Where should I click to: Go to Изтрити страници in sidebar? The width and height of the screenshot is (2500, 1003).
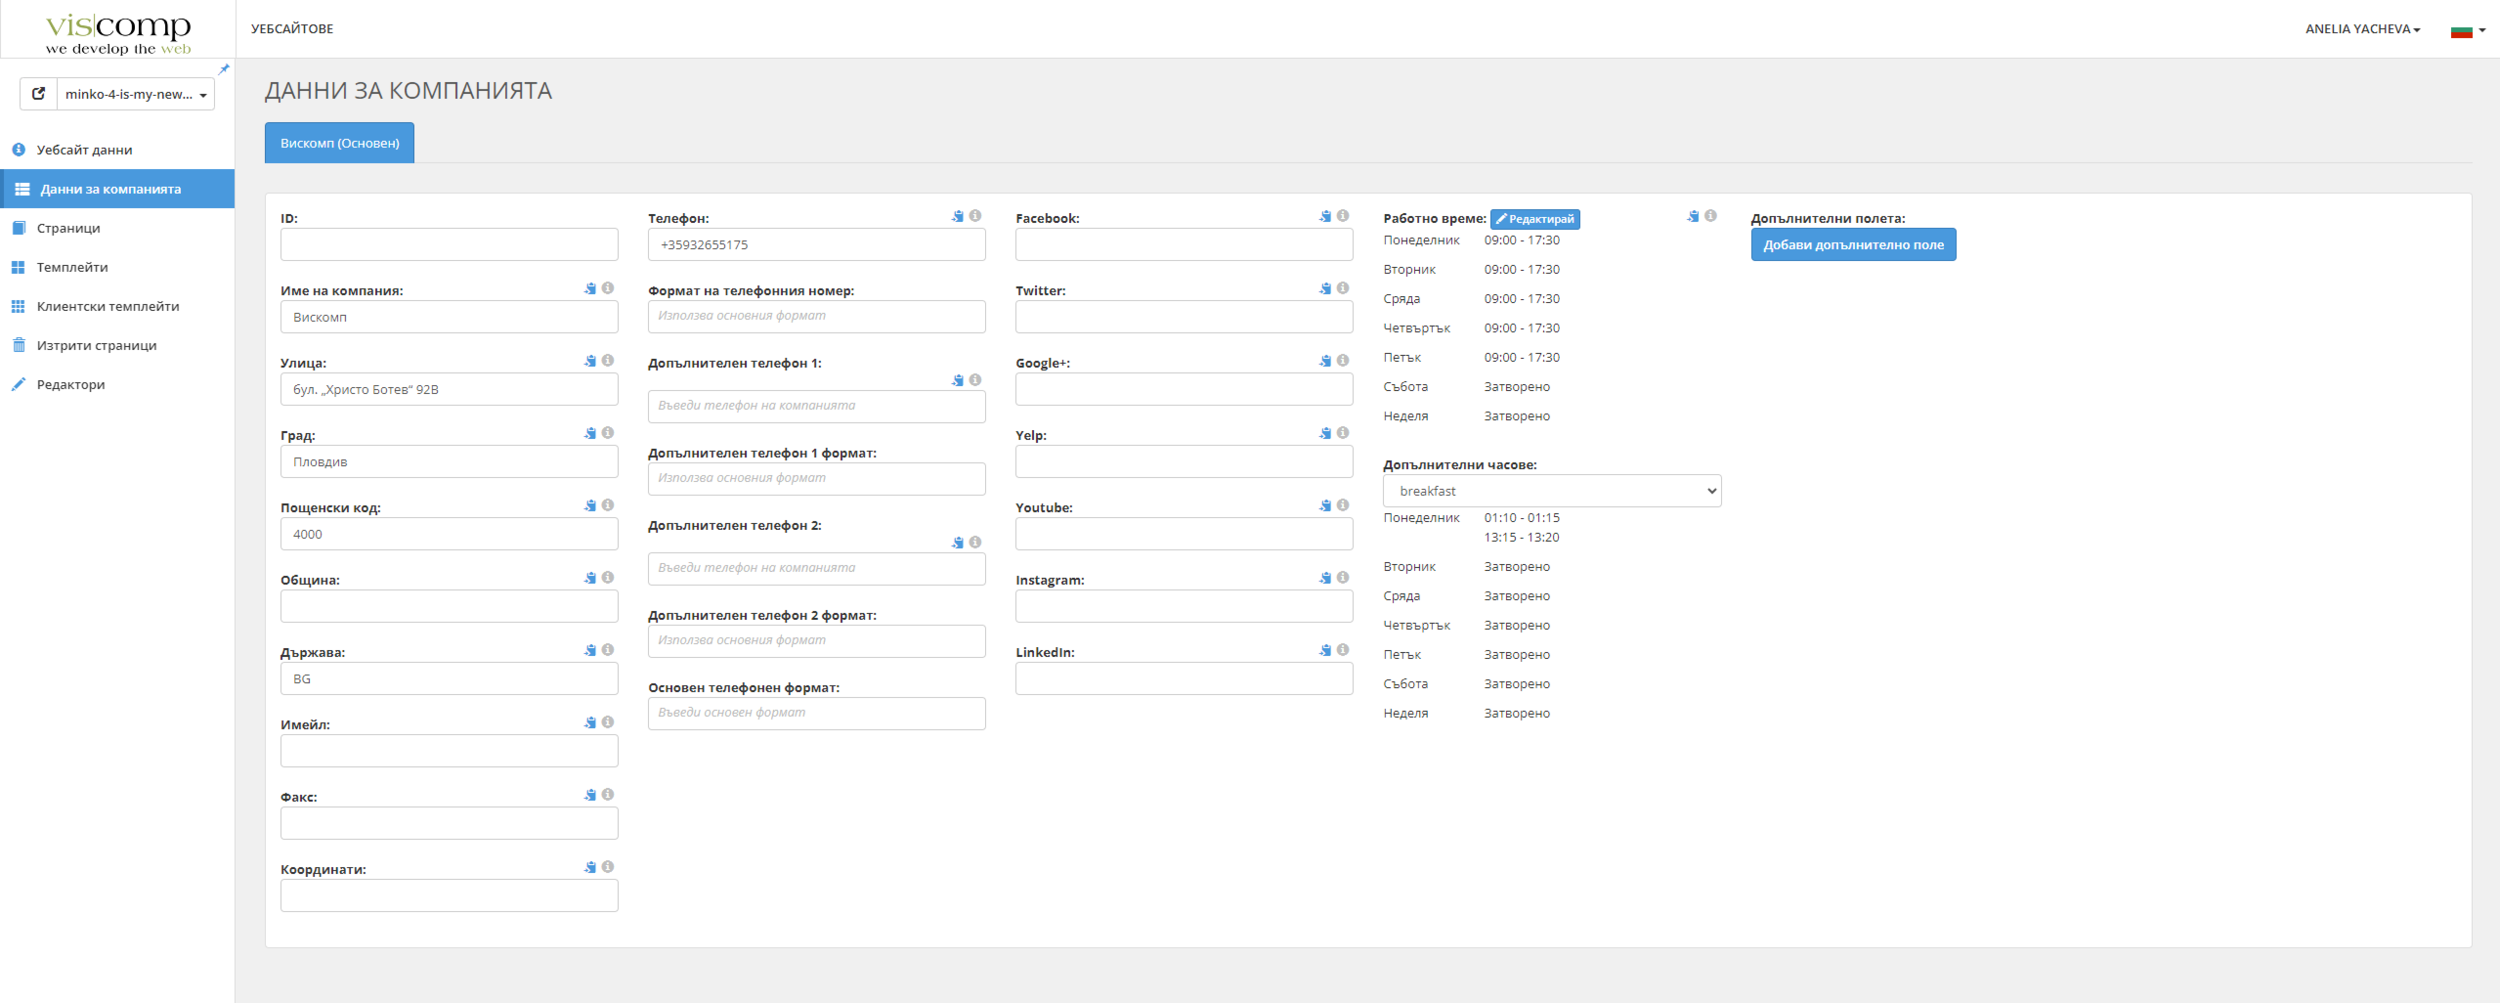pos(96,345)
